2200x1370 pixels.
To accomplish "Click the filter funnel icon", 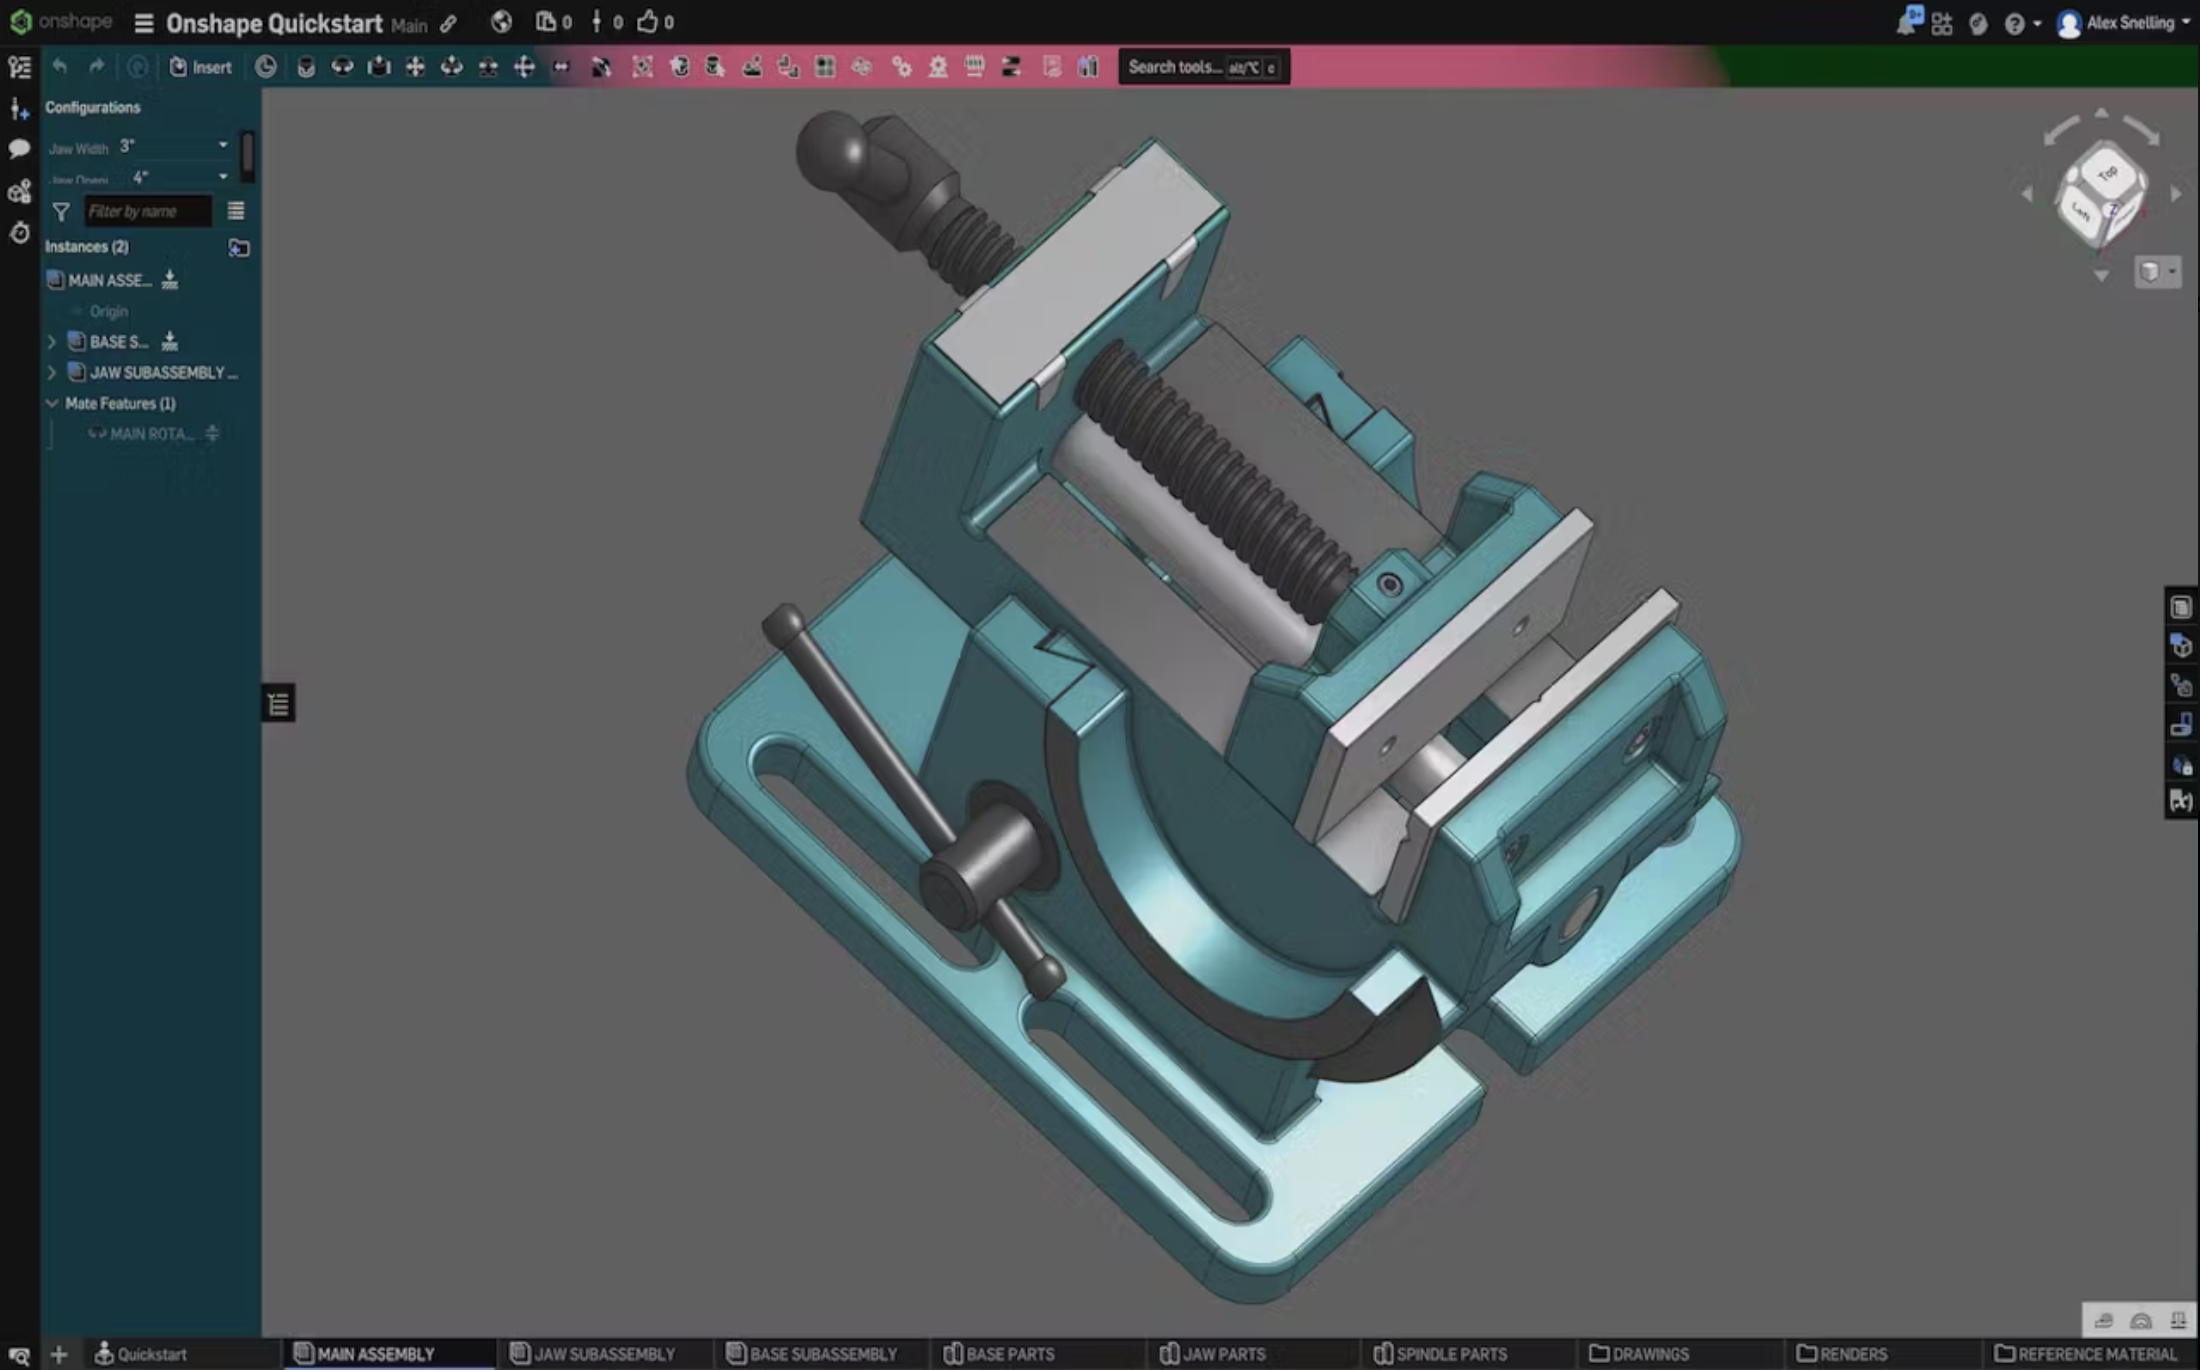I will [x=61, y=211].
